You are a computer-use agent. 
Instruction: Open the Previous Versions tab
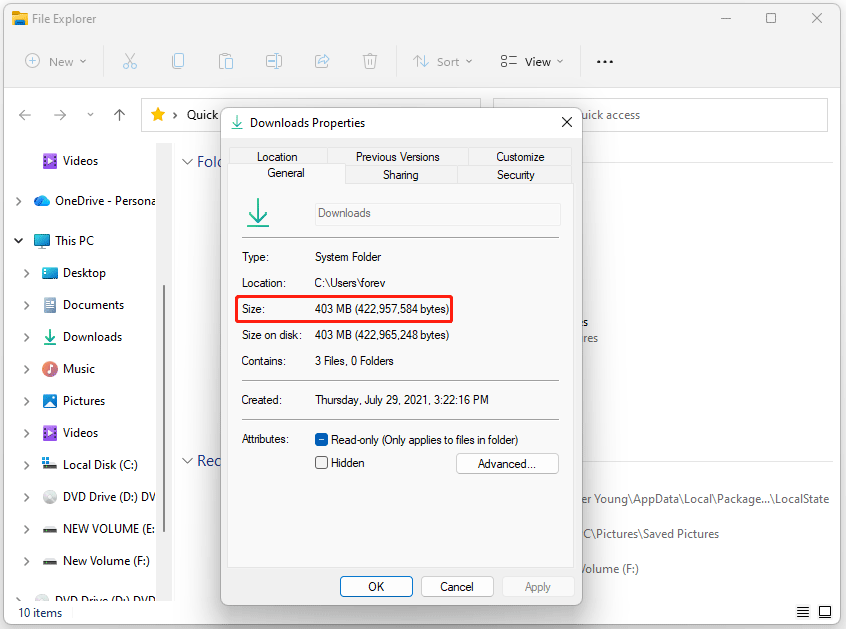point(398,156)
